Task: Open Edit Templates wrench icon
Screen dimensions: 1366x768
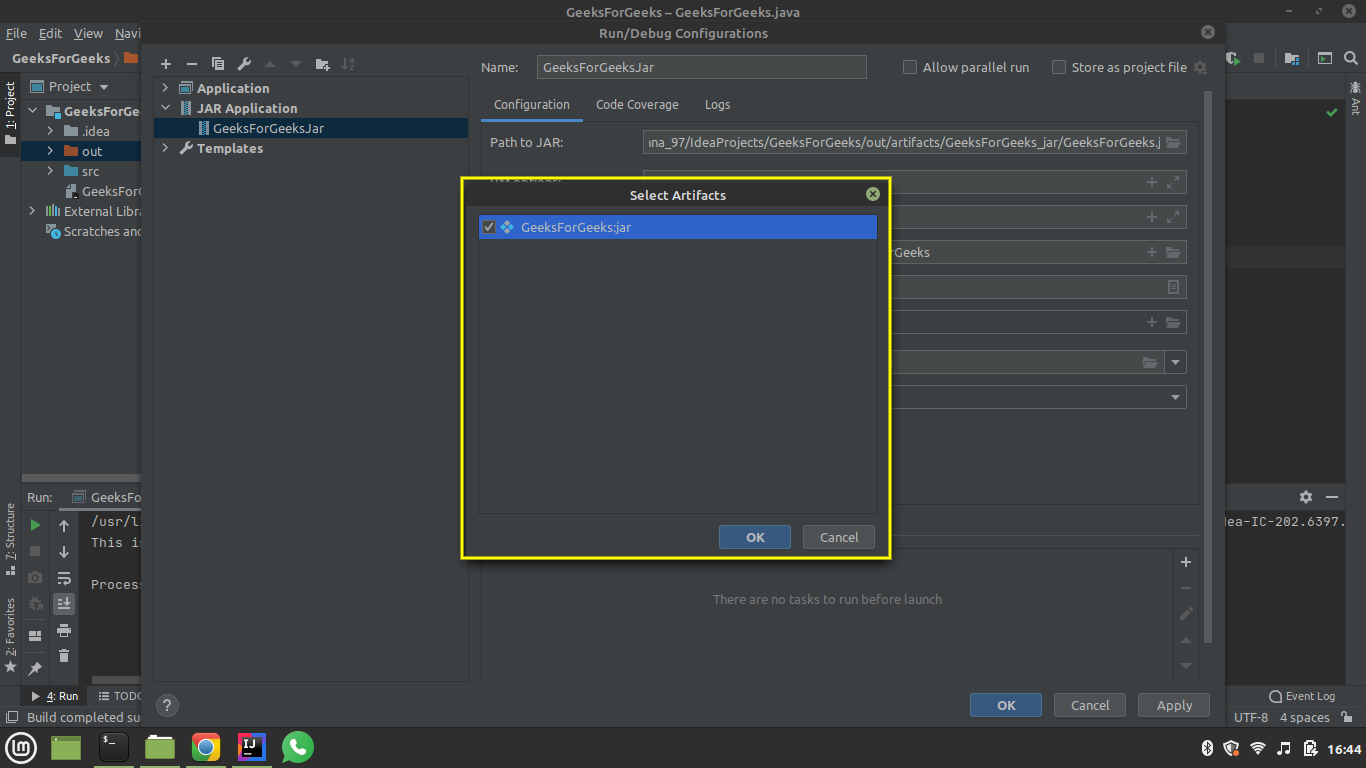Action: point(244,64)
